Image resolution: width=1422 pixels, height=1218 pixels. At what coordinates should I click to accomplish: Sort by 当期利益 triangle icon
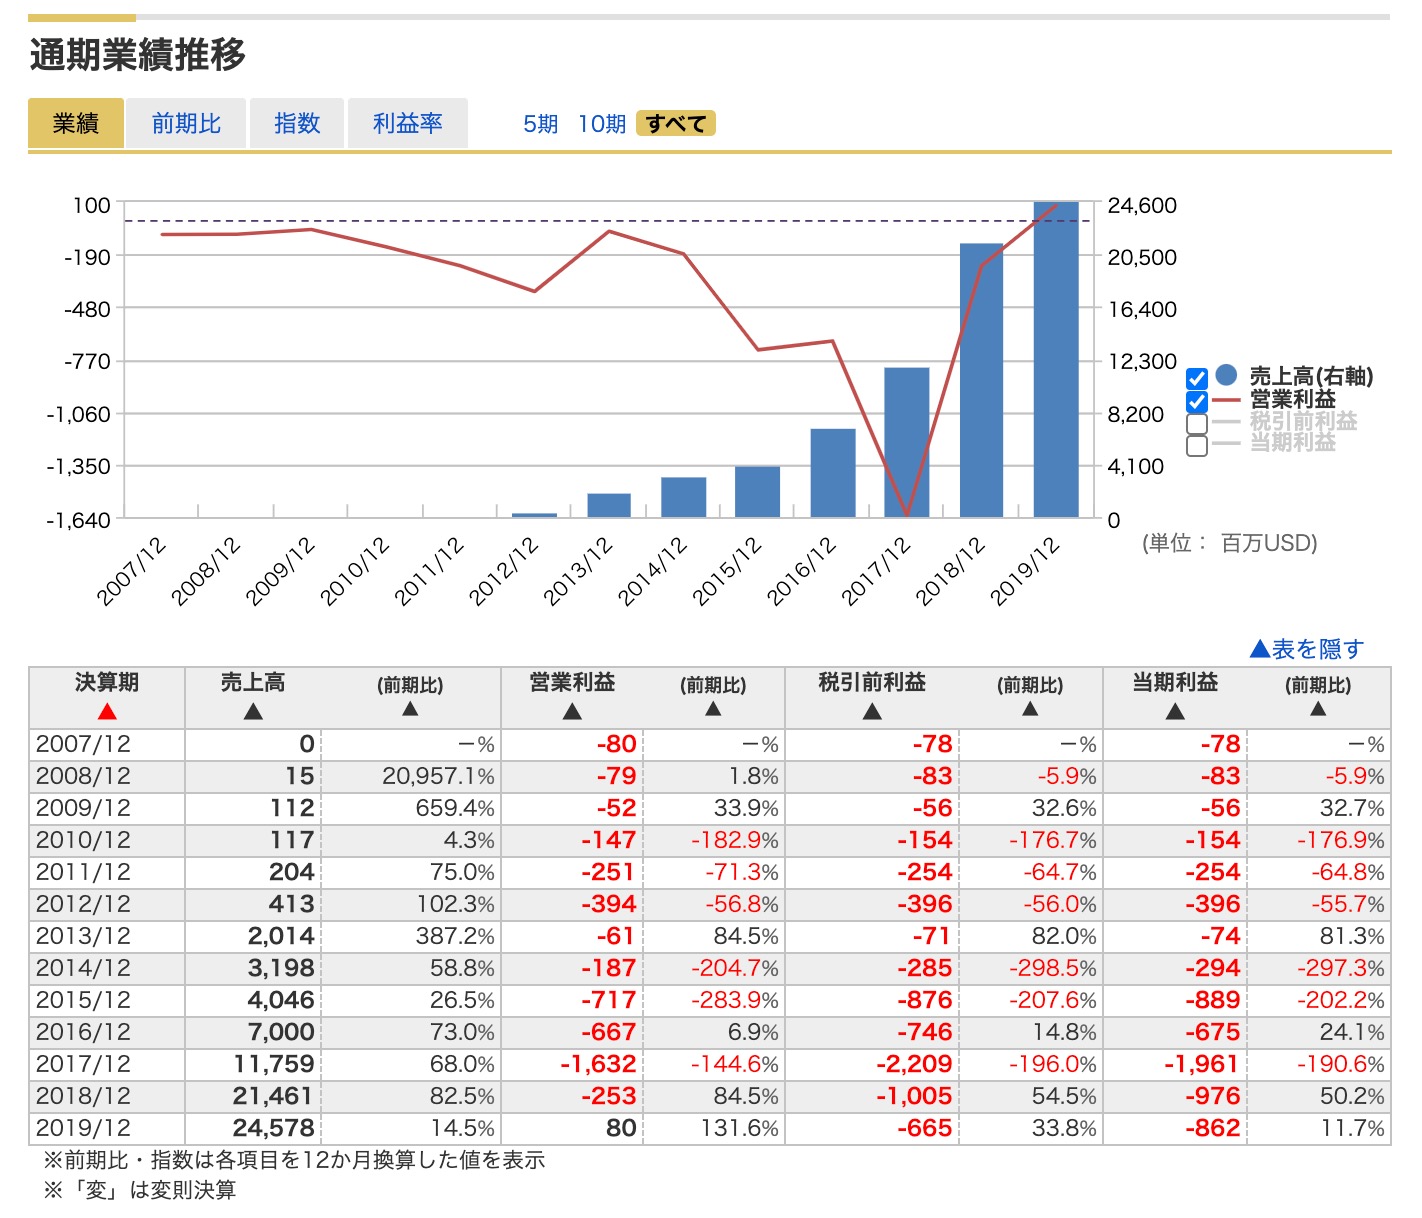point(1175,711)
